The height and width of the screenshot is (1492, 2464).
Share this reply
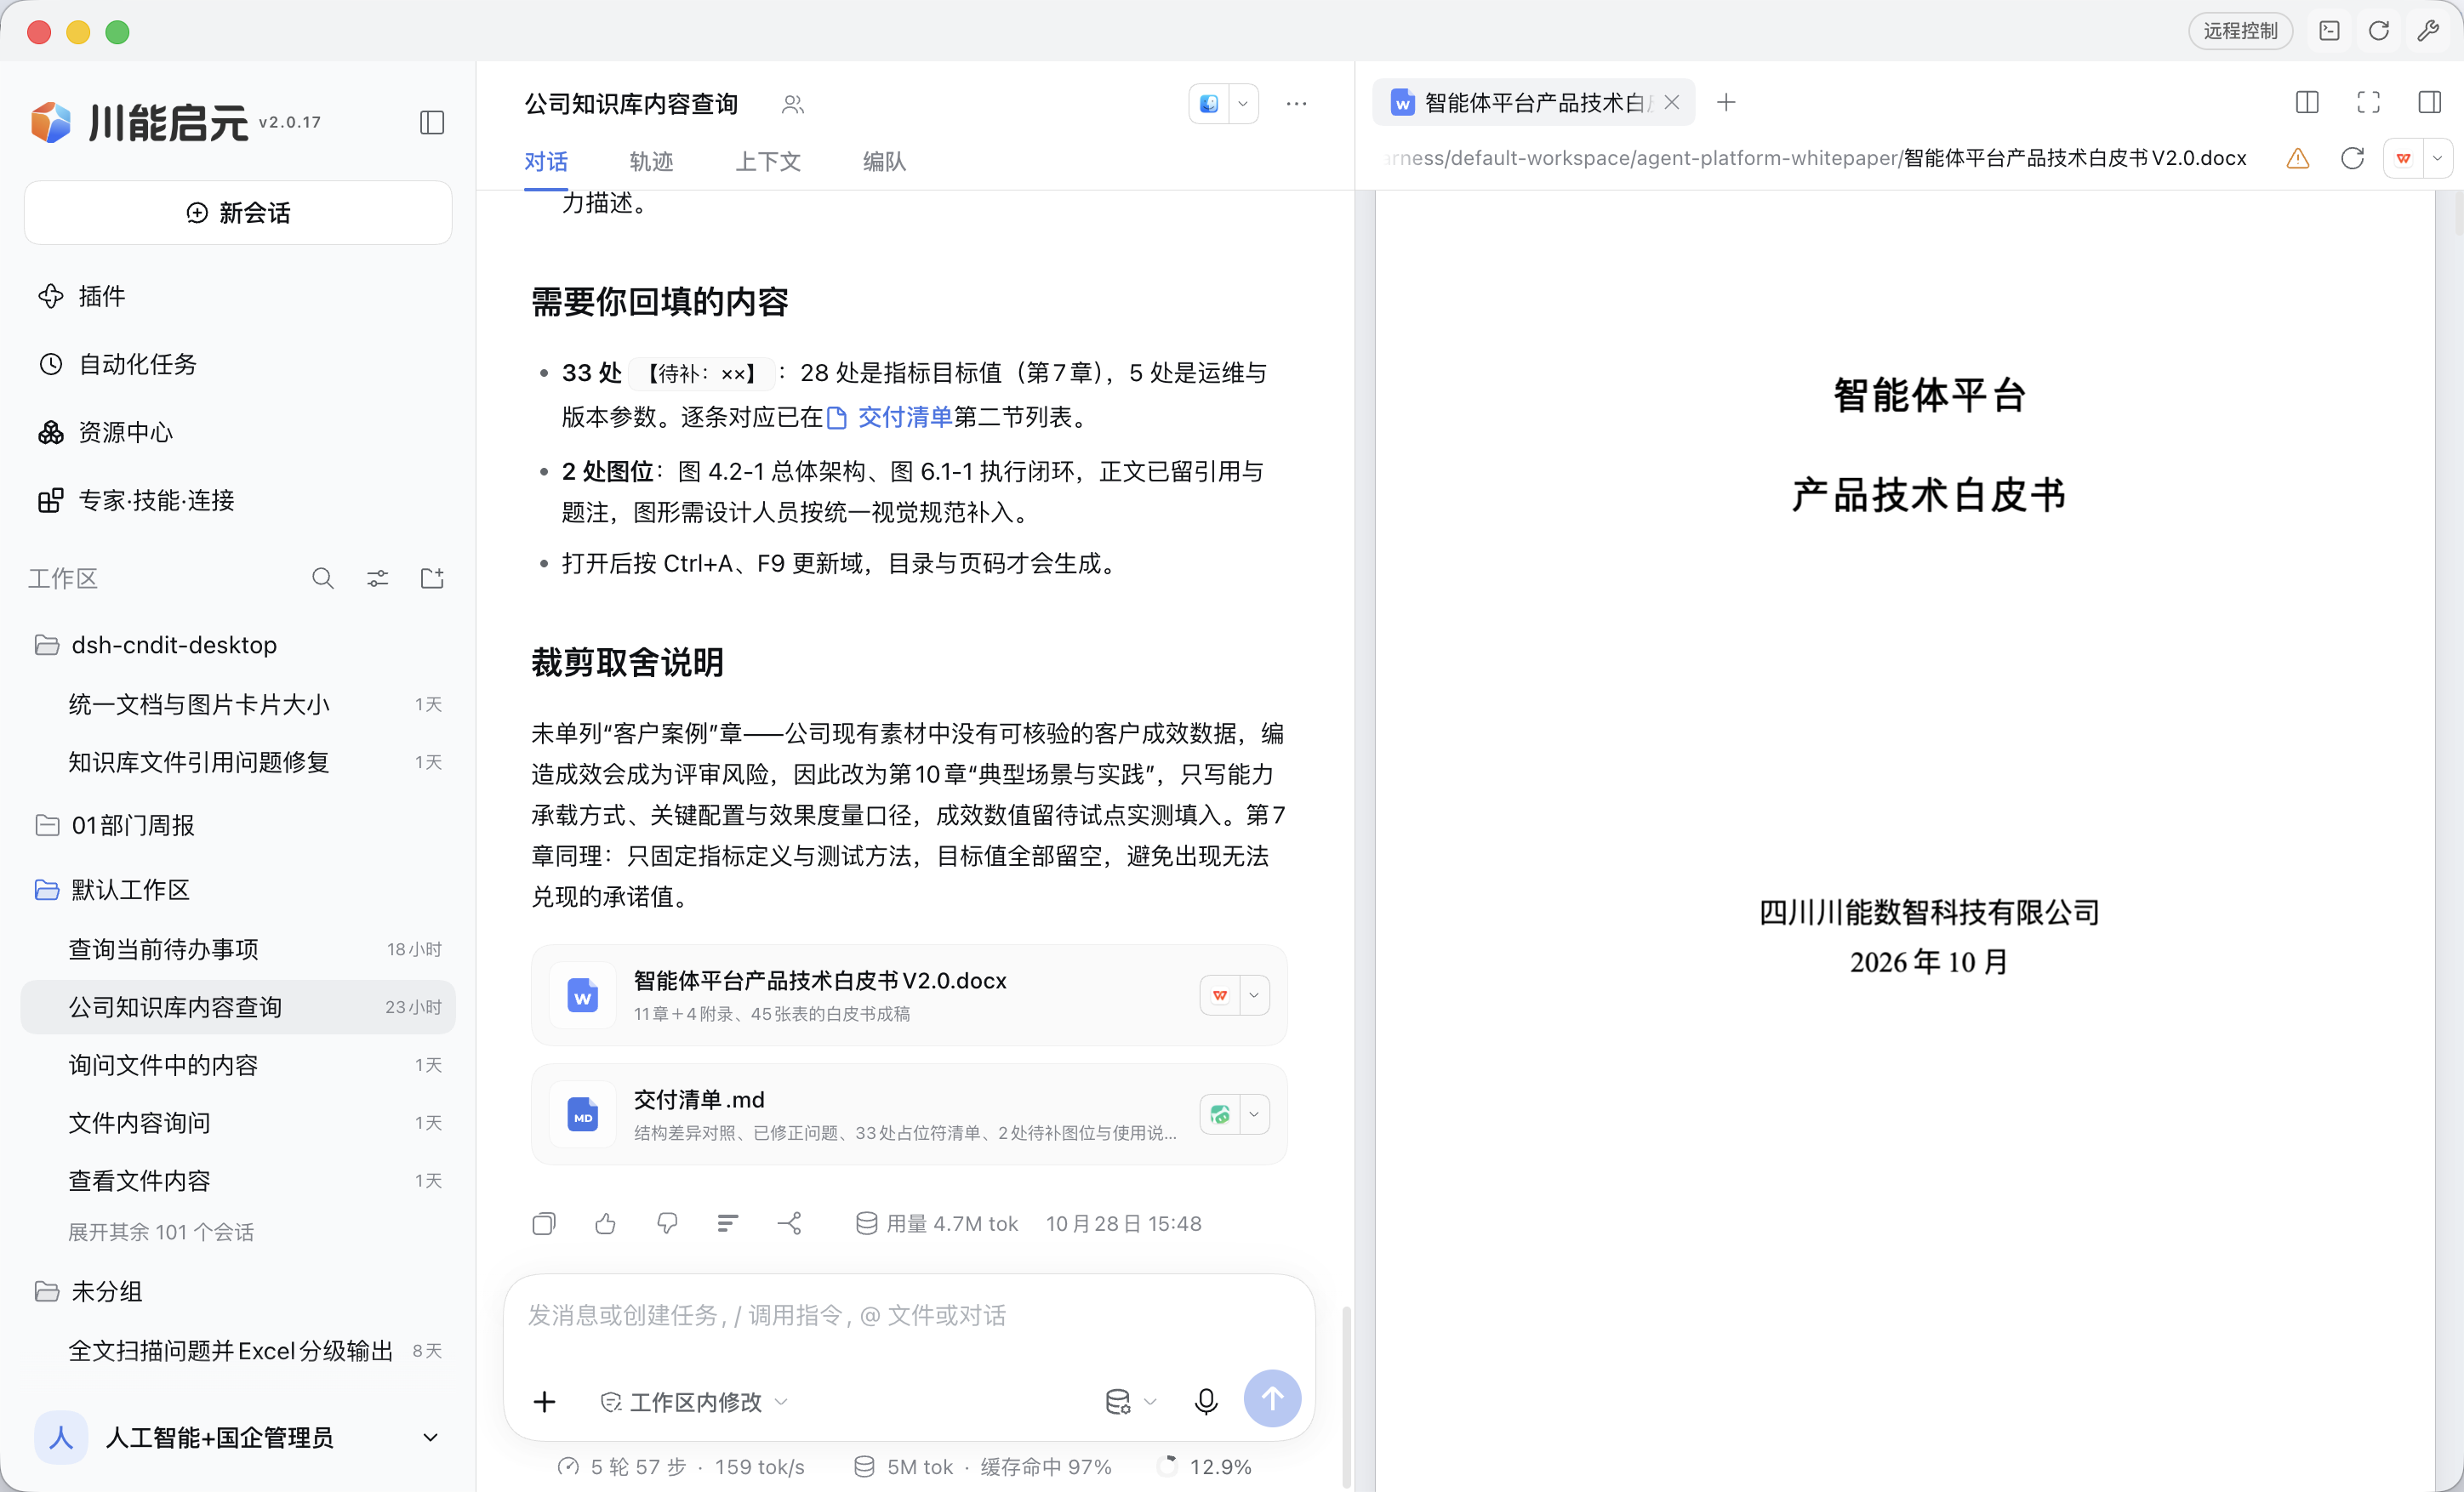coord(790,1224)
